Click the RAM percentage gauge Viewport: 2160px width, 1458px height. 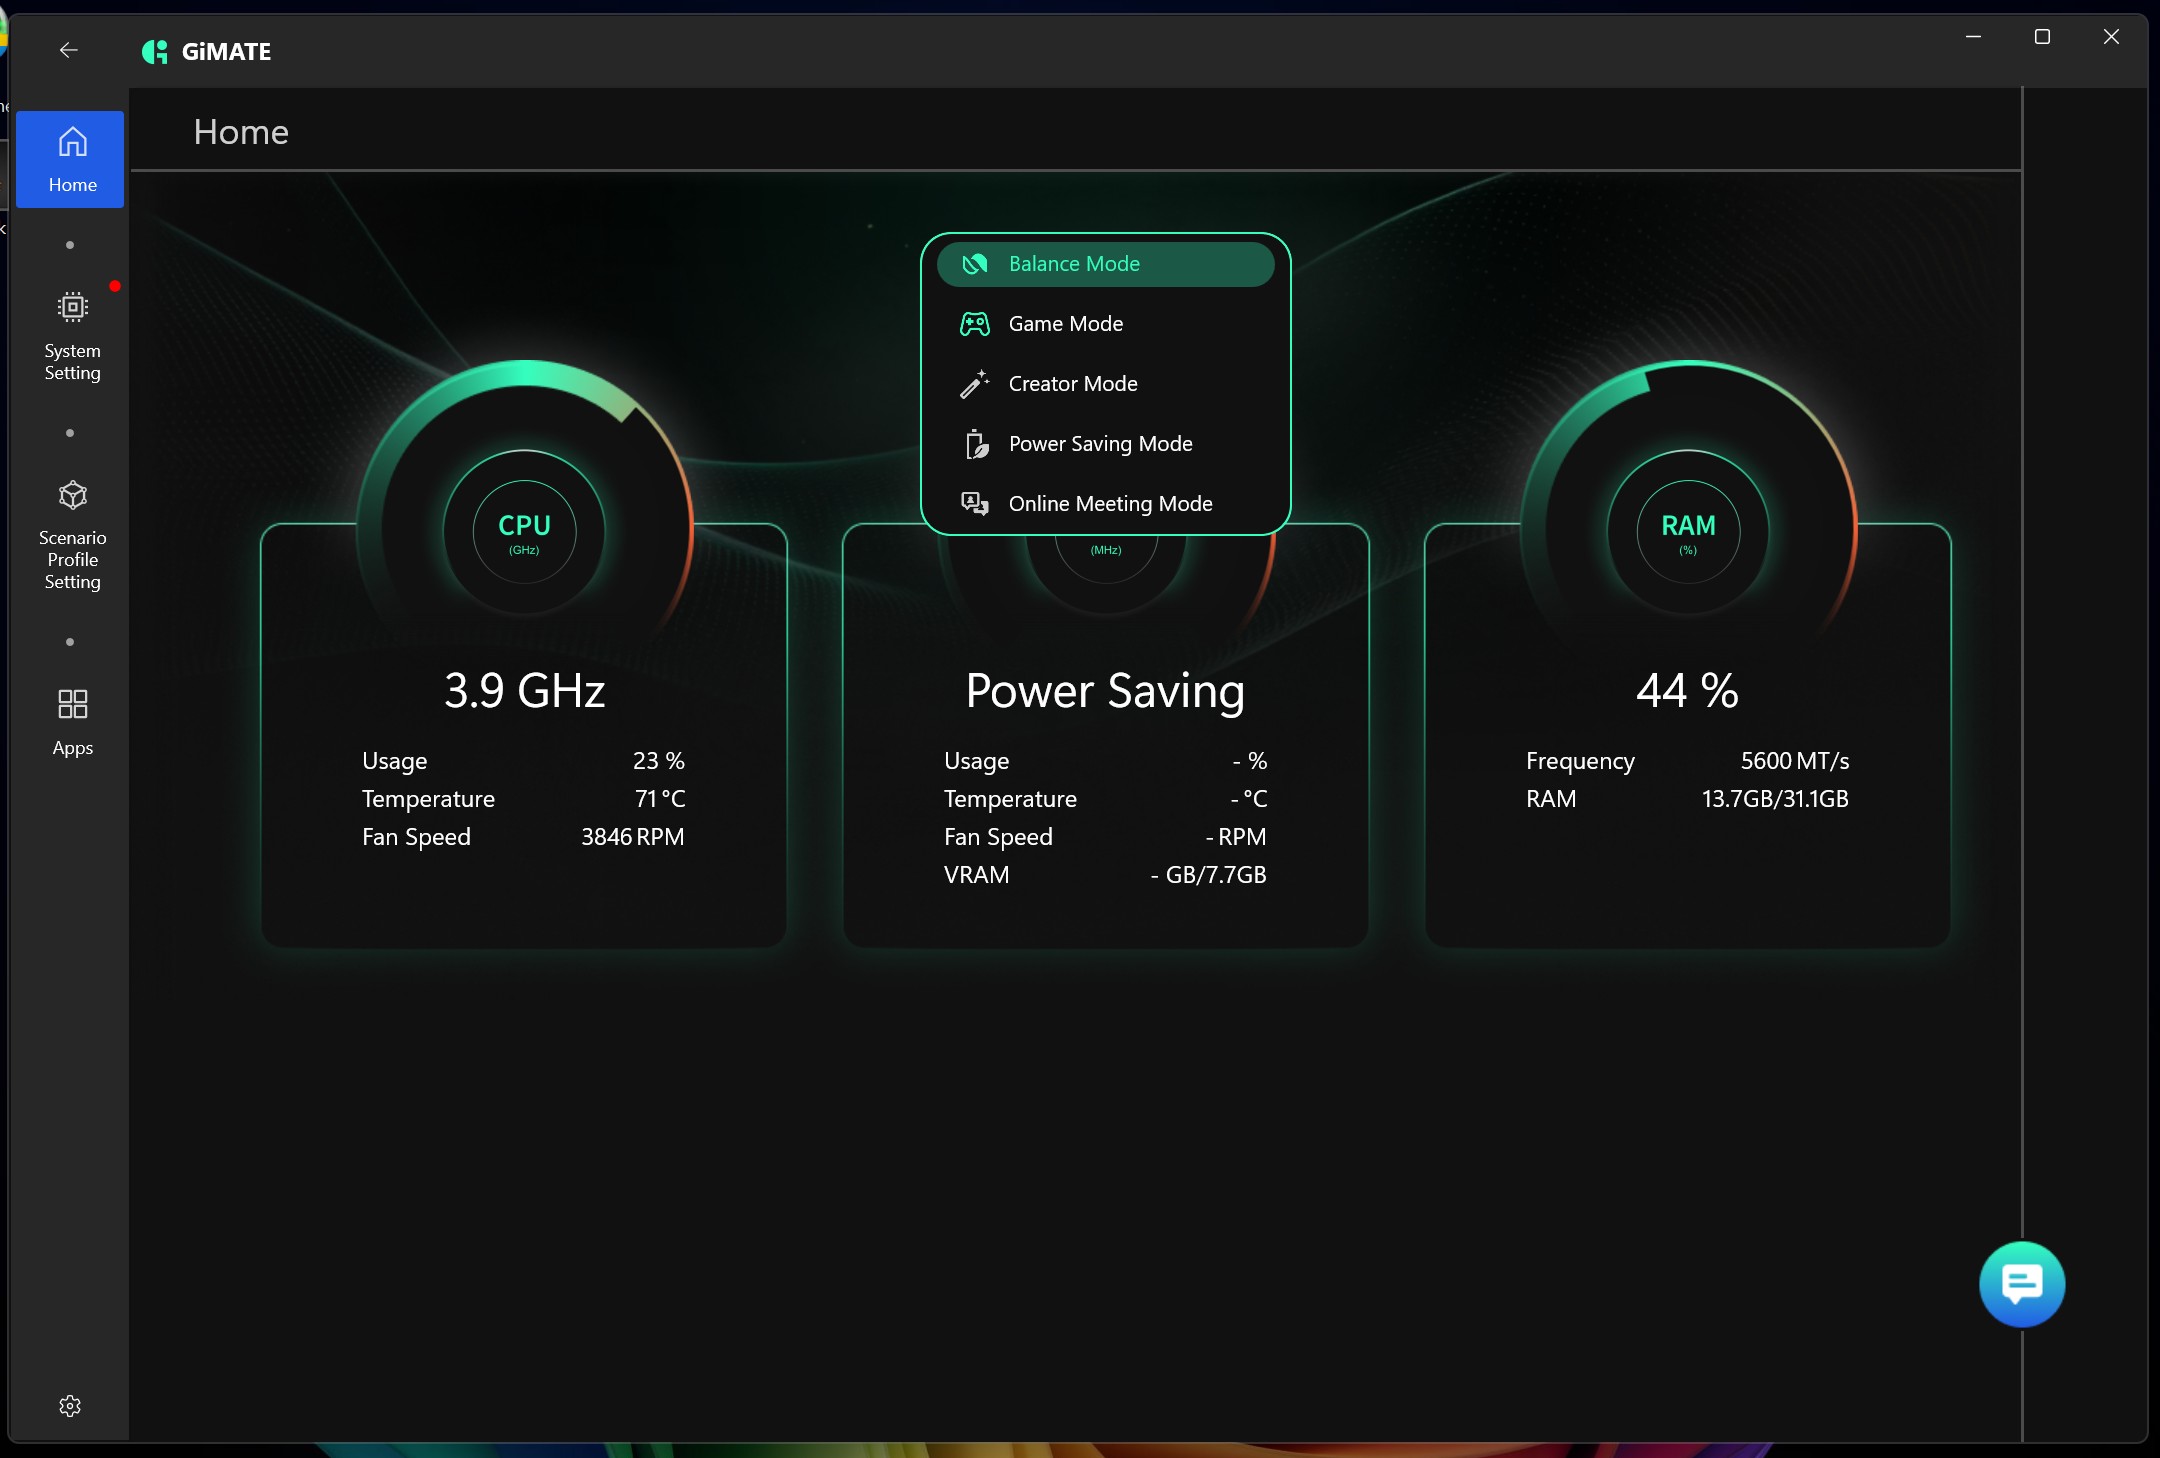point(1687,531)
